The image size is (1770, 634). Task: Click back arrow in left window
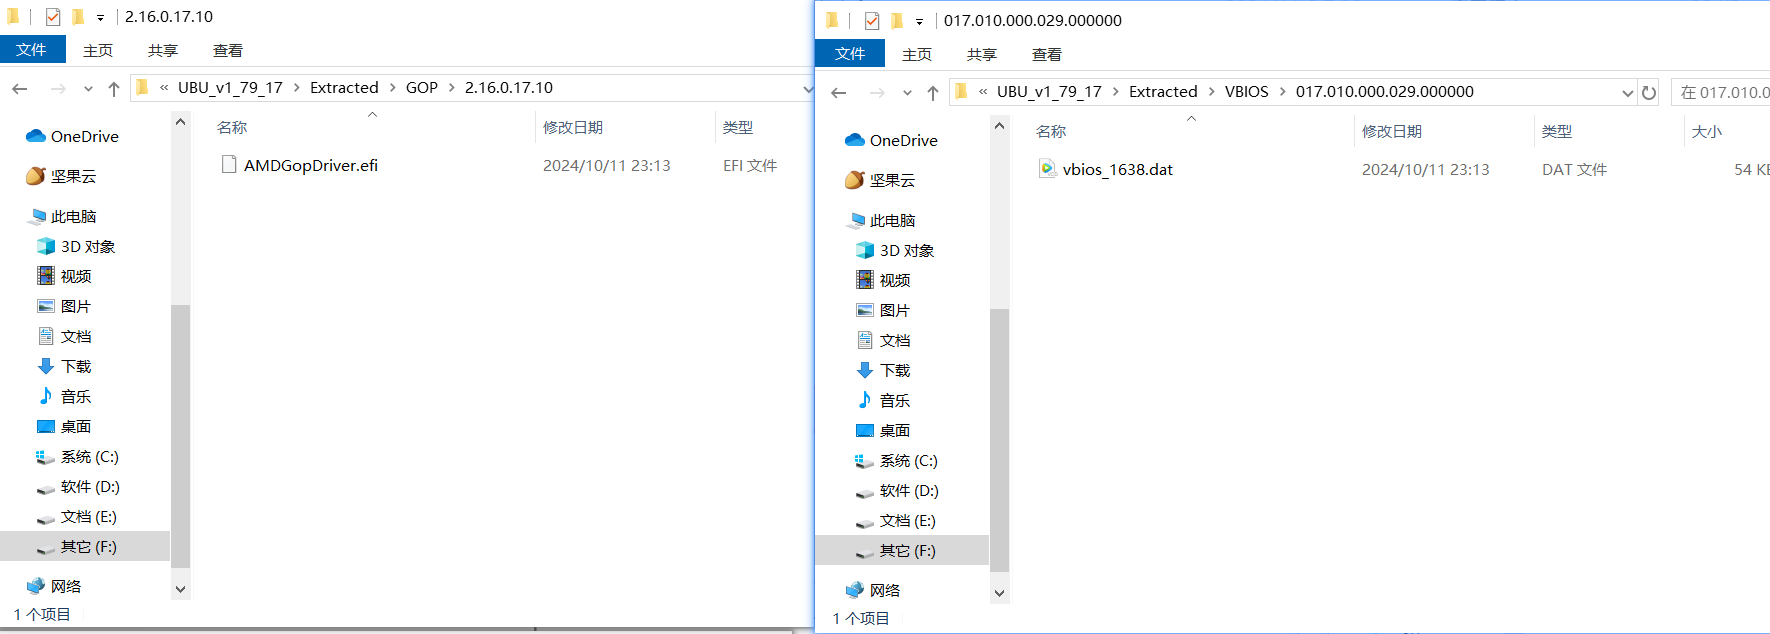[20, 89]
